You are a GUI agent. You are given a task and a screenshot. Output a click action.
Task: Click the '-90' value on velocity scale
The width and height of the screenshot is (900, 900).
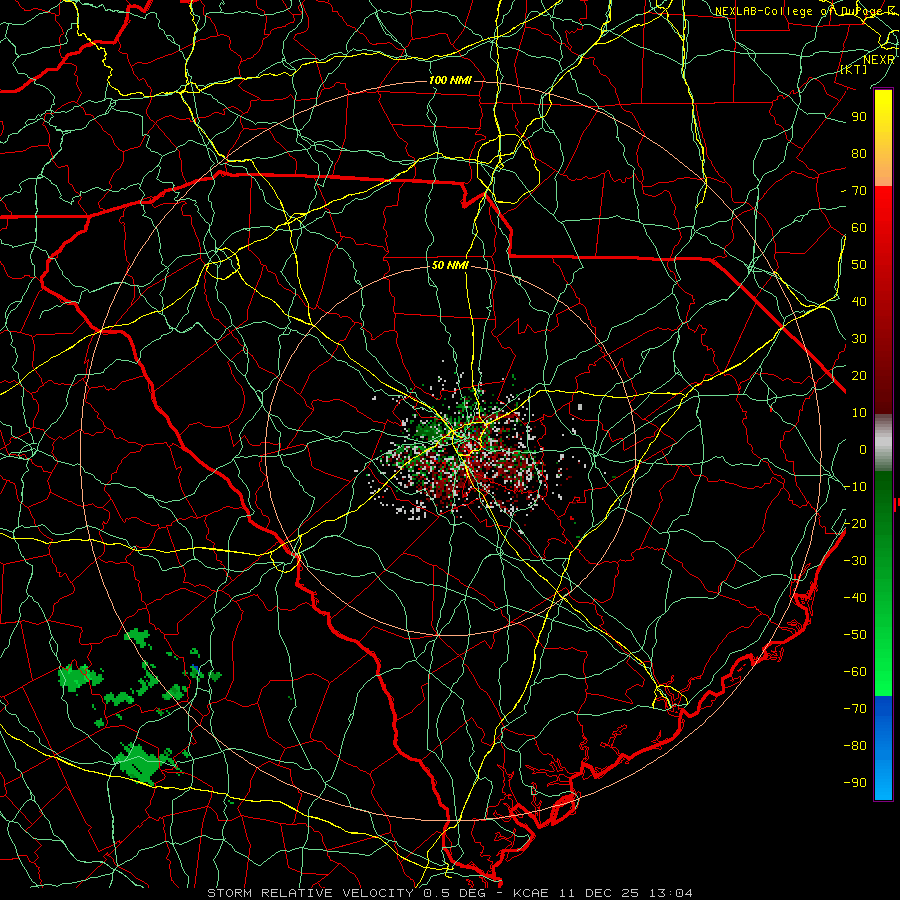[855, 782]
